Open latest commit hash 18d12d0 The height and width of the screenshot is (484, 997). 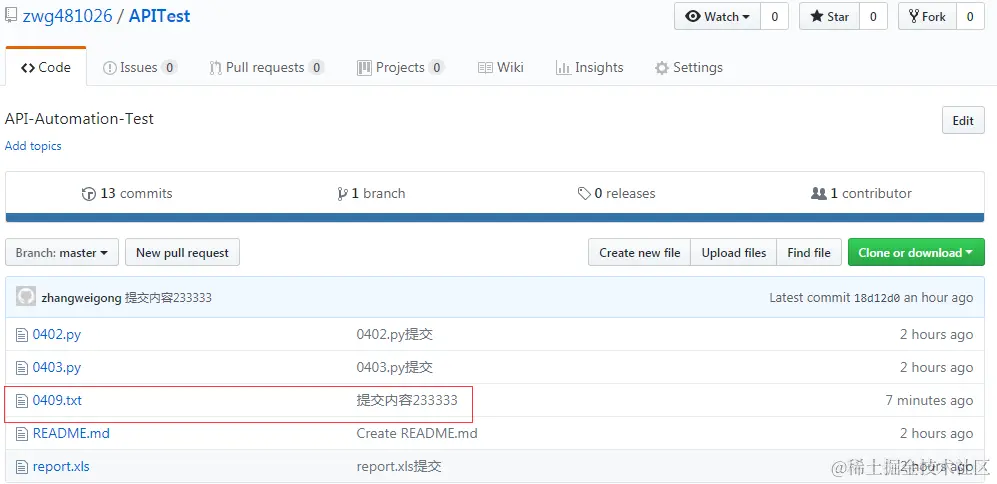coord(877,298)
